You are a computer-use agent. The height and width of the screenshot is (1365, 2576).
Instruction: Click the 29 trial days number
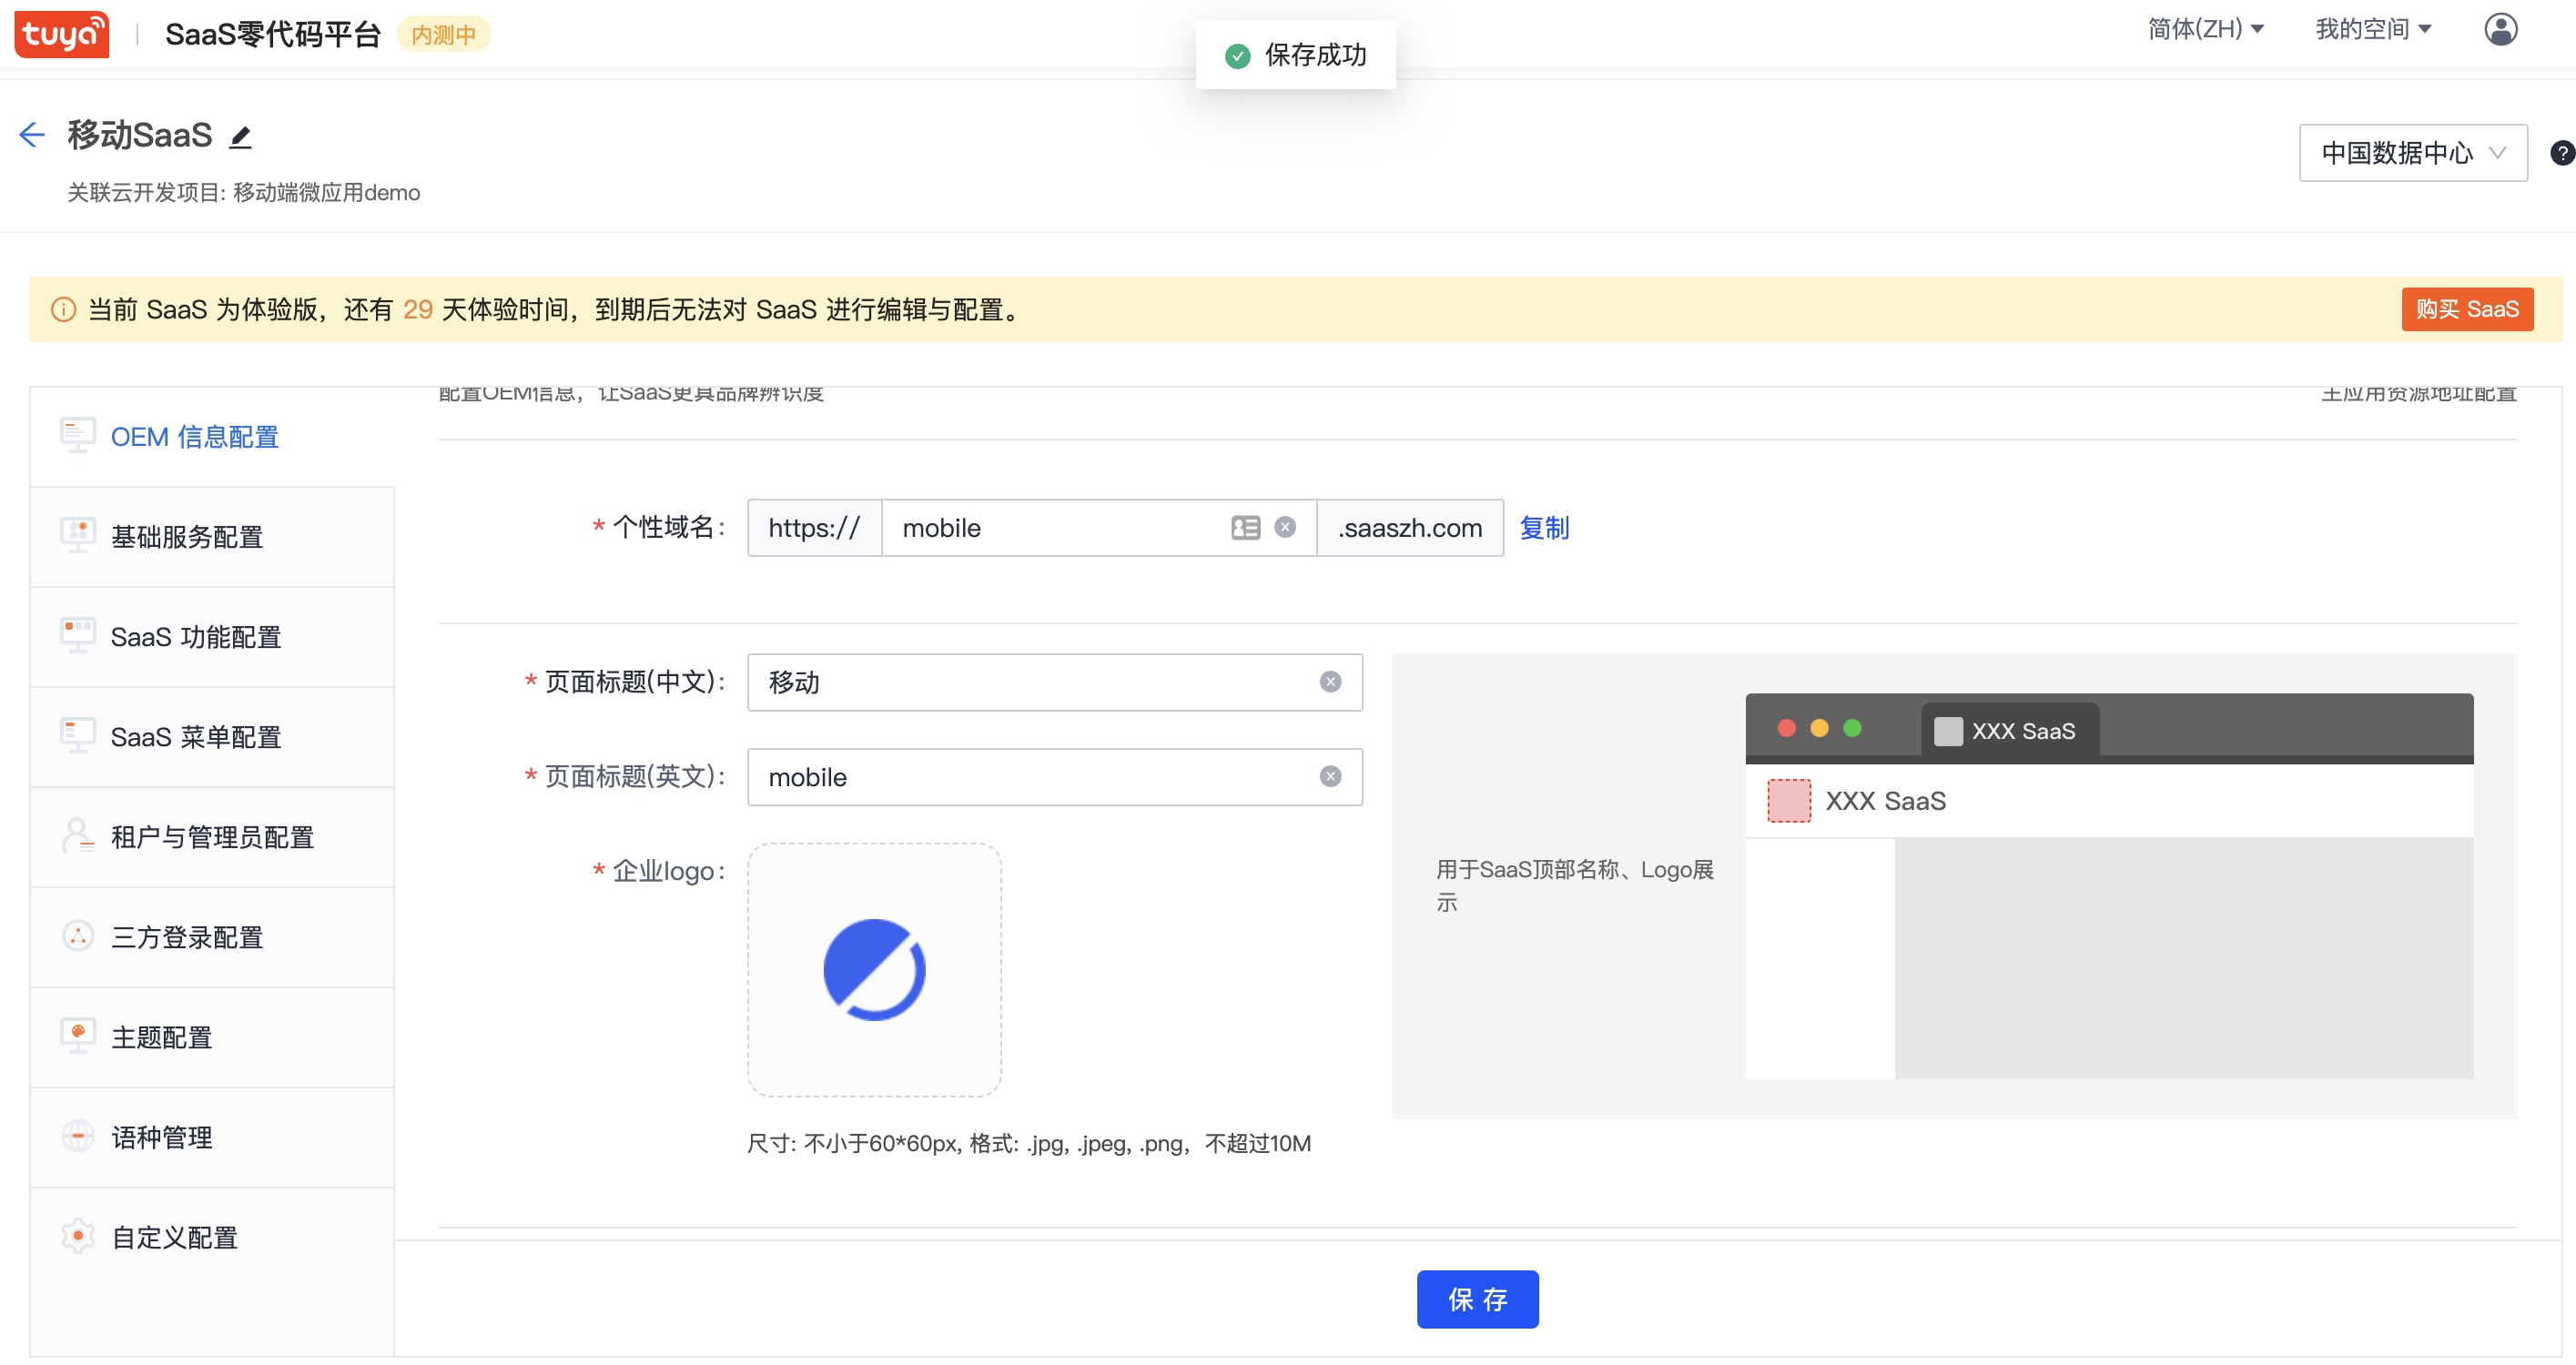point(417,310)
